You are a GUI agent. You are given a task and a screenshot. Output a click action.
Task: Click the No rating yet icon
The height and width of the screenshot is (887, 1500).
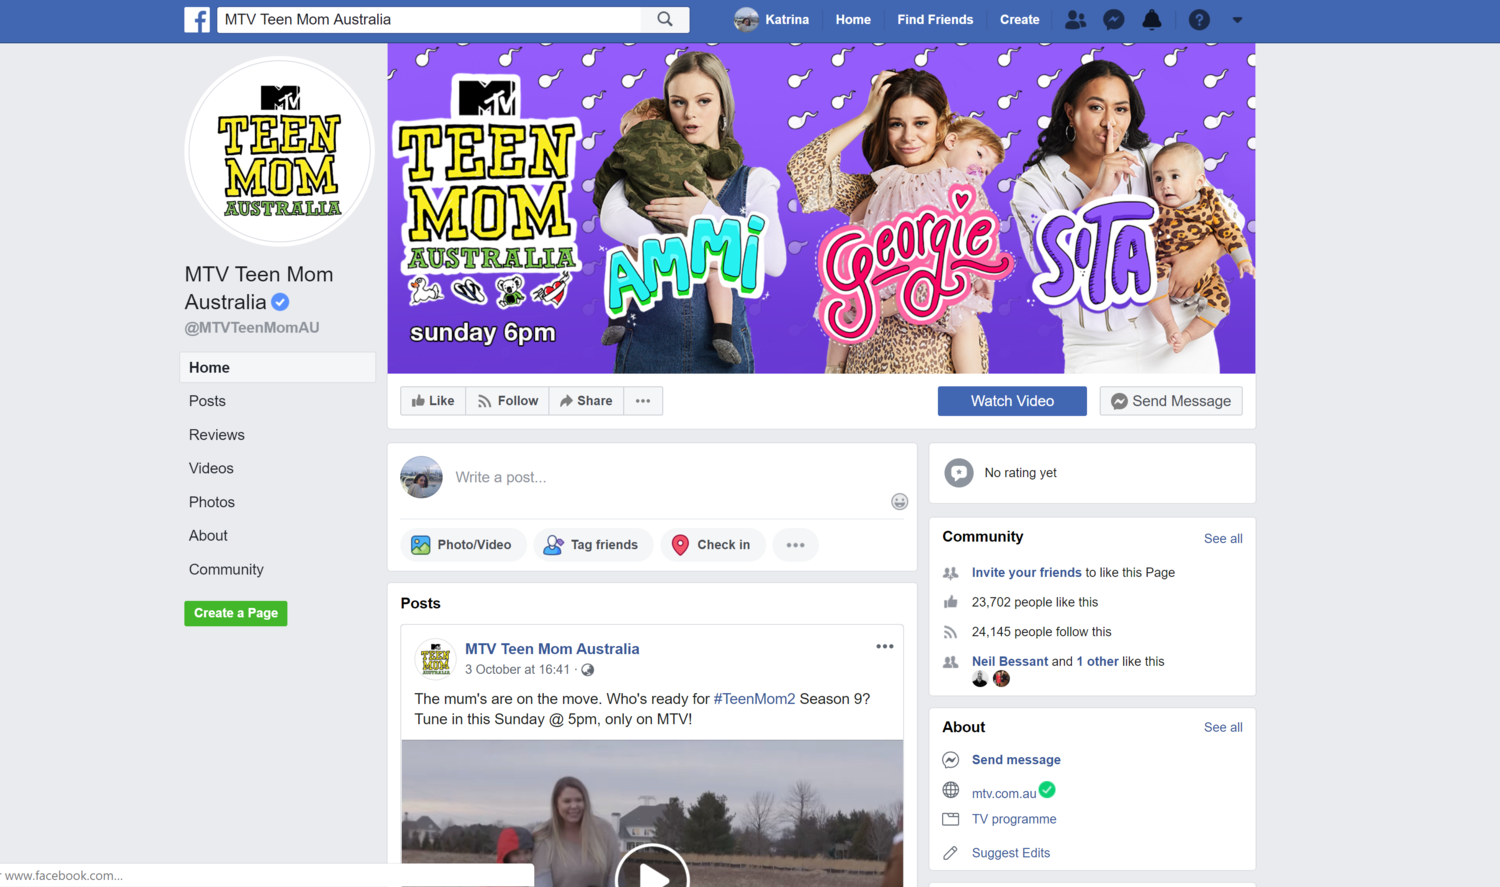[958, 473]
